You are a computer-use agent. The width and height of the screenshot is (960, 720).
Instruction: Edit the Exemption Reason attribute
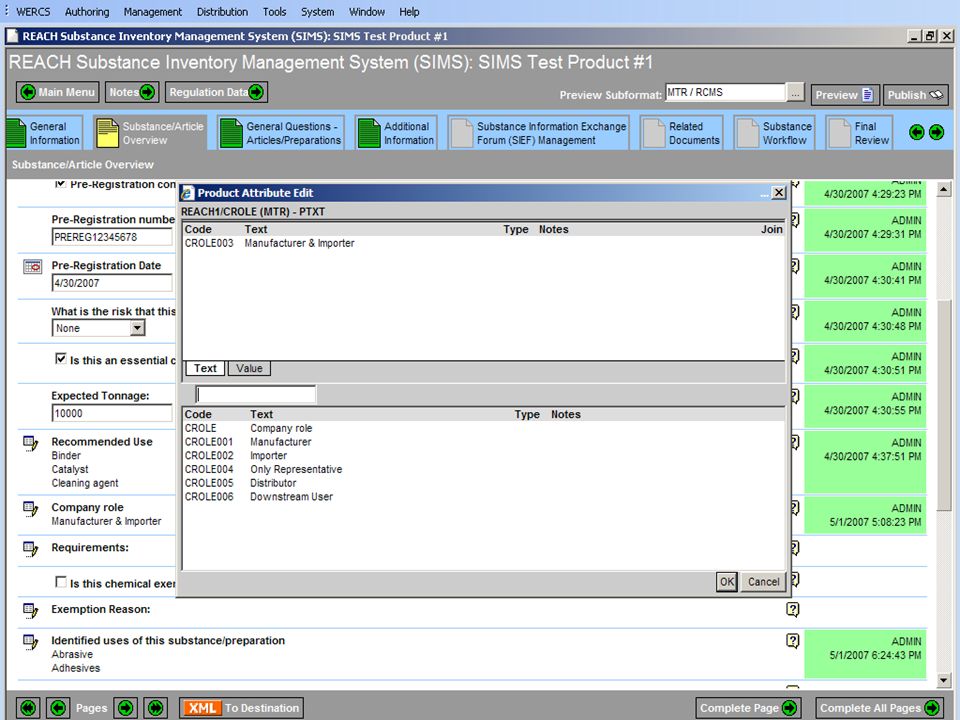click(x=31, y=610)
